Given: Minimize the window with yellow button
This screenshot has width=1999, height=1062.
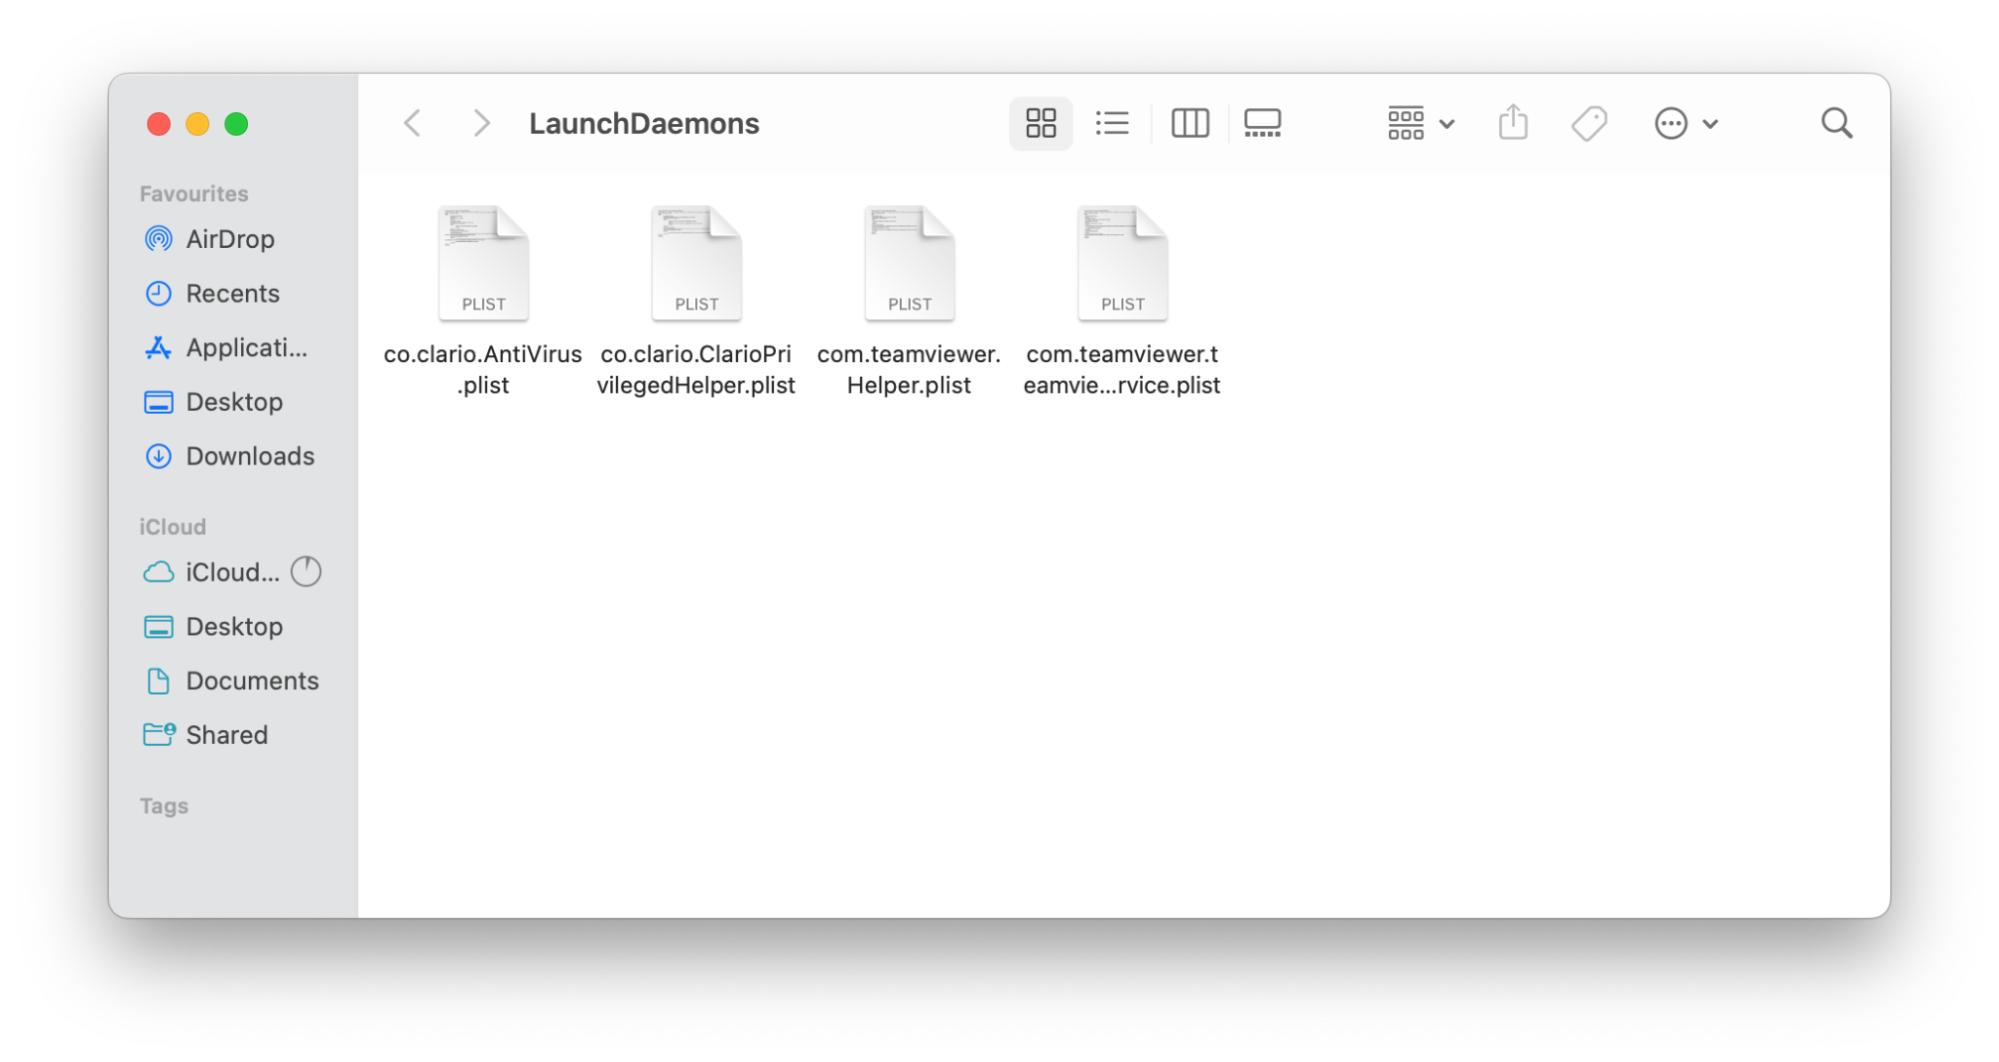Looking at the screenshot, I should [x=197, y=124].
